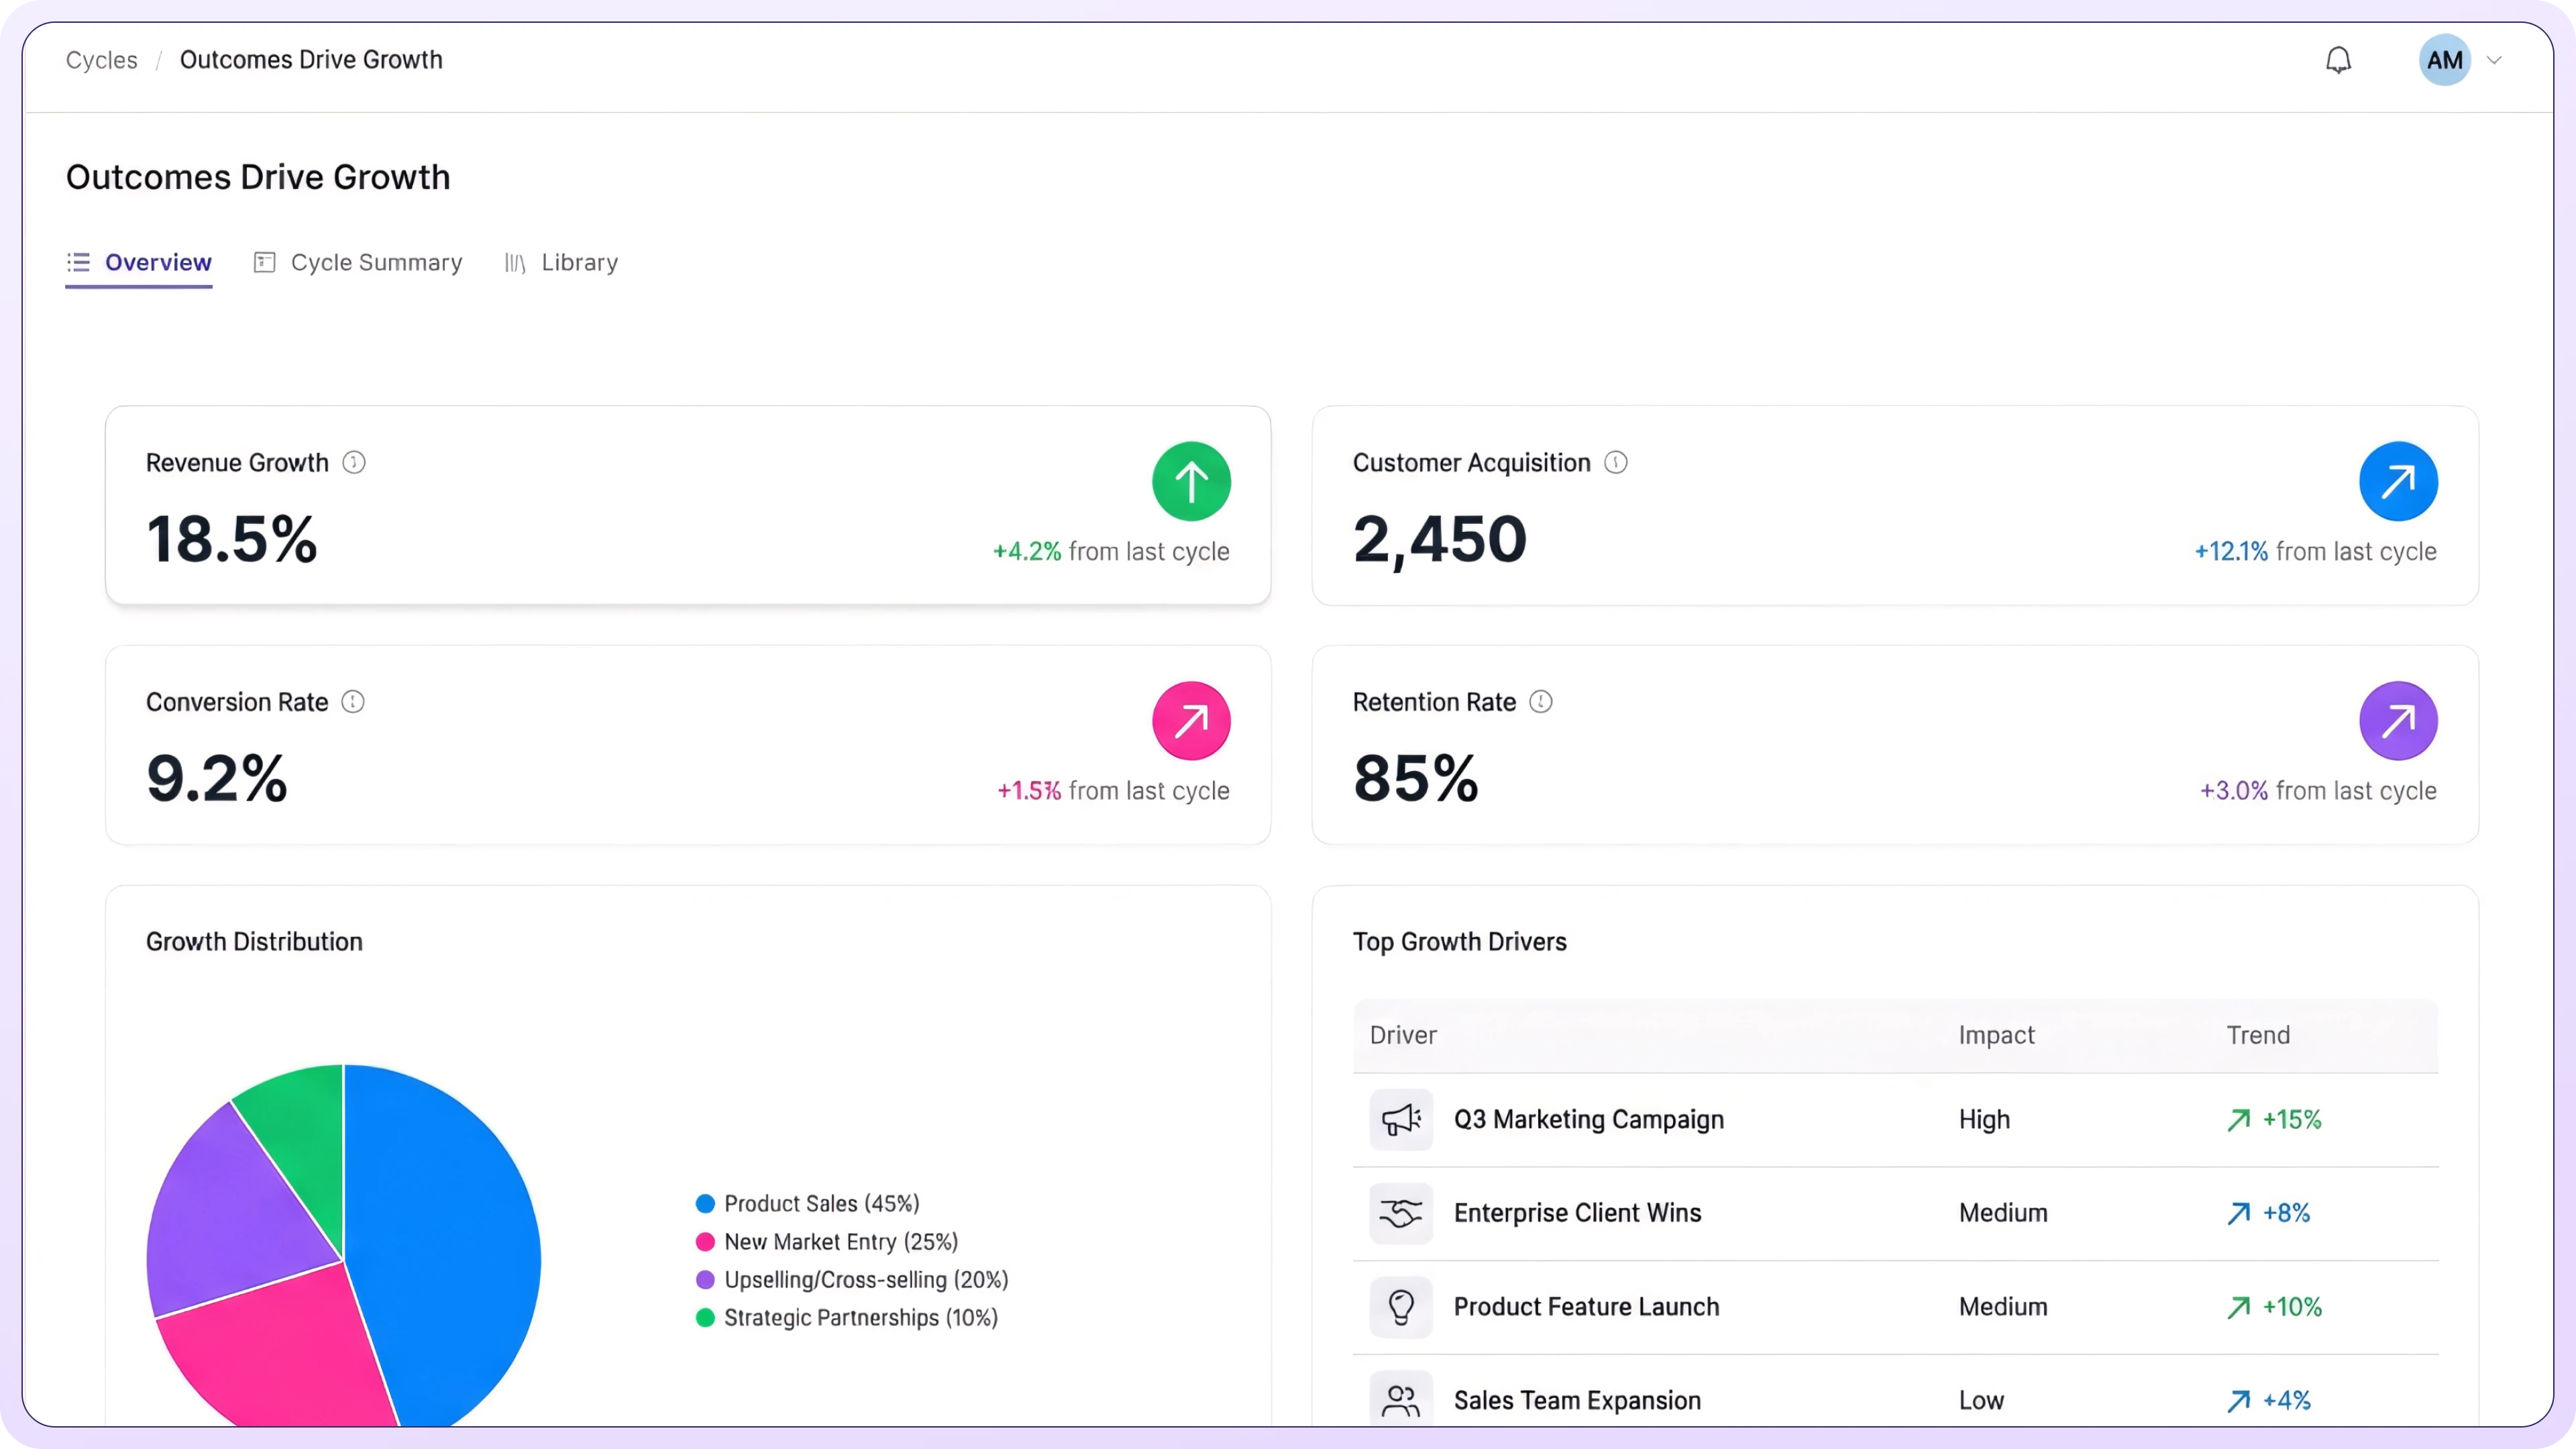This screenshot has height=1449, width=2576.
Task: Expand the account menu chevron
Action: tap(2495, 60)
